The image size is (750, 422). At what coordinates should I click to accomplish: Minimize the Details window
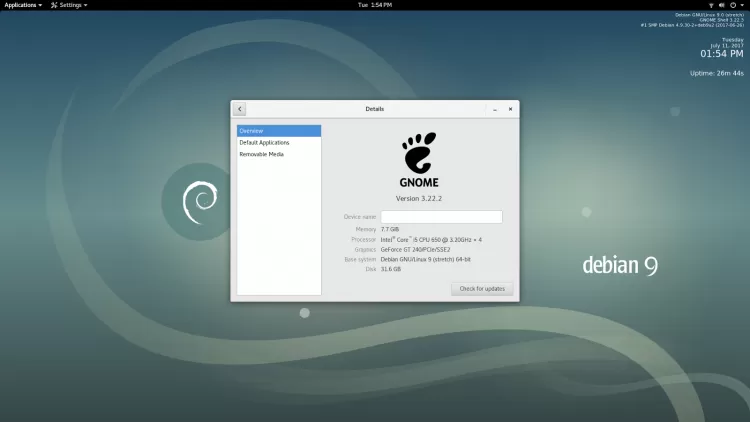click(x=495, y=109)
